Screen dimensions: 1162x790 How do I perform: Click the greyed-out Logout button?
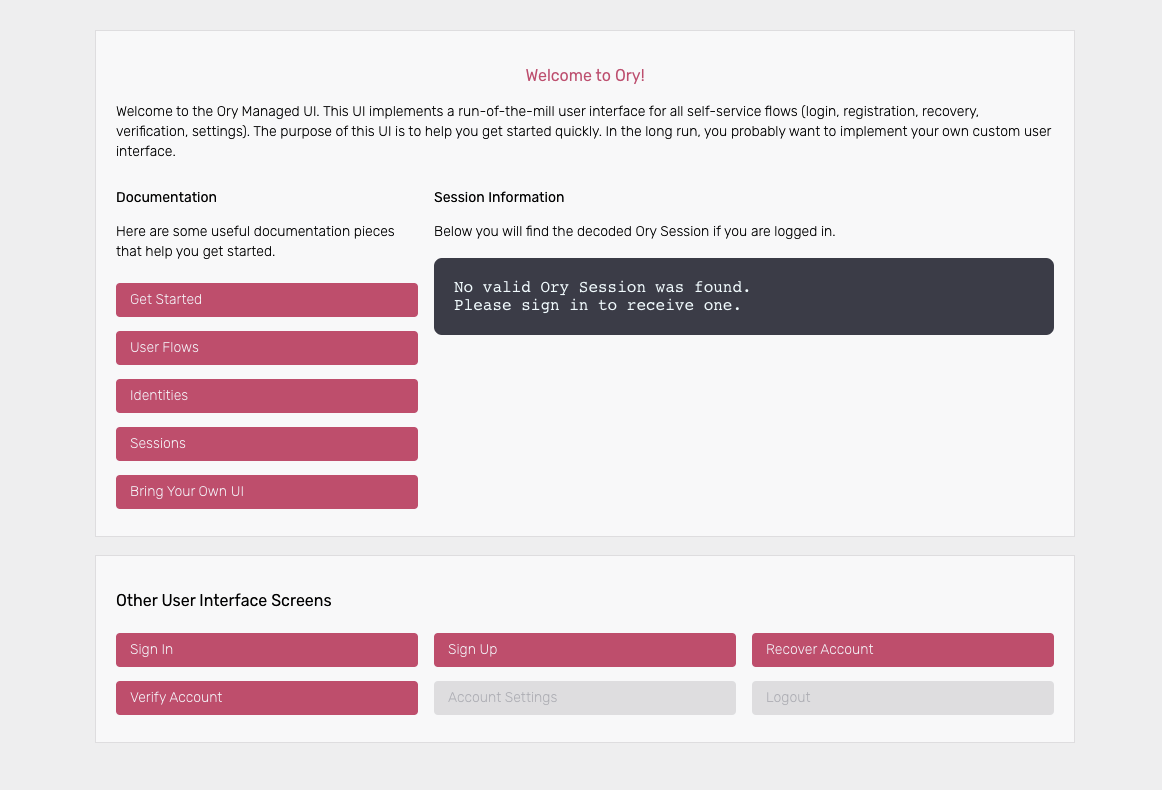click(903, 698)
